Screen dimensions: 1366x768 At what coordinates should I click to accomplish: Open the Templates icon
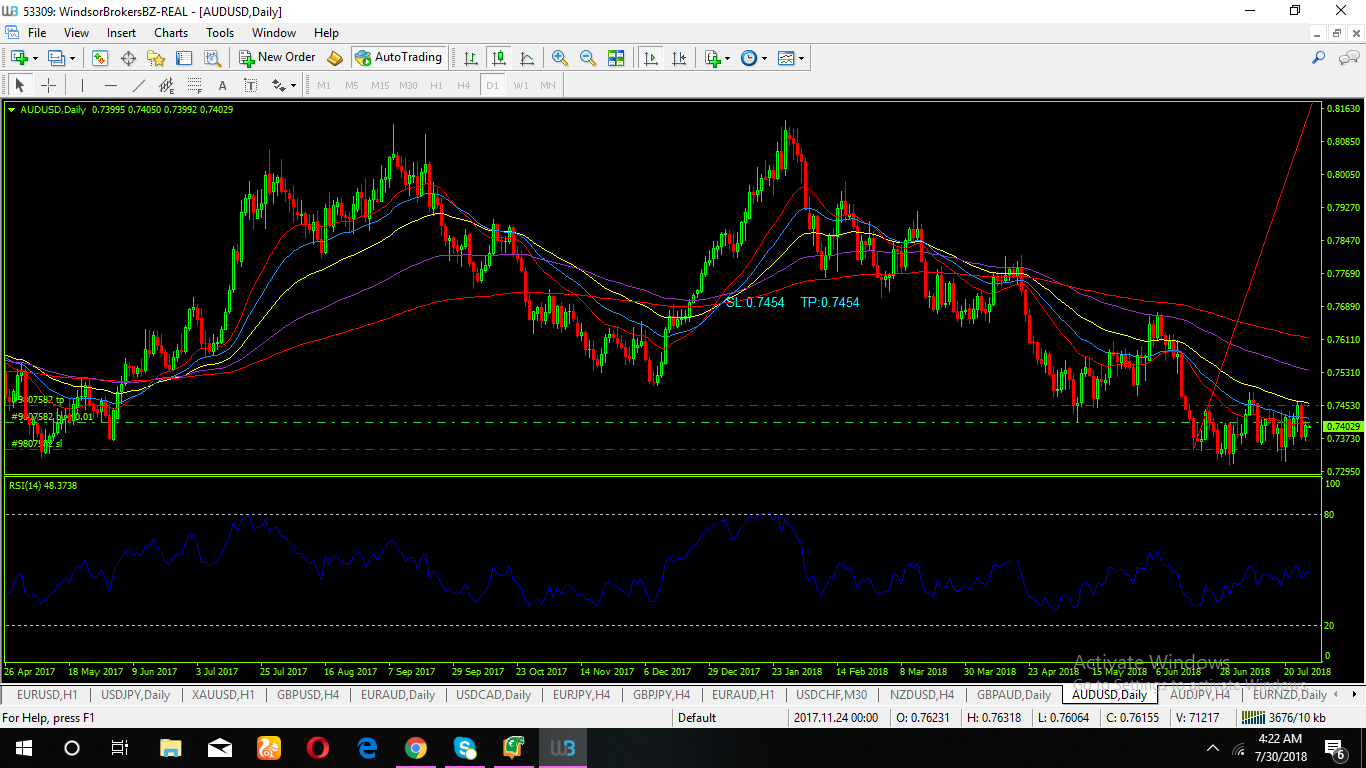[x=786, y=58]
